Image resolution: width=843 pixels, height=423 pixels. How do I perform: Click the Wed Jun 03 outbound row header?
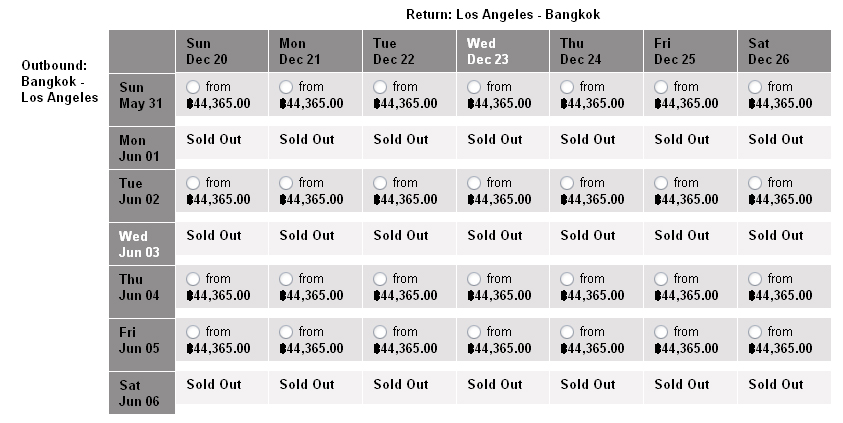142,243
